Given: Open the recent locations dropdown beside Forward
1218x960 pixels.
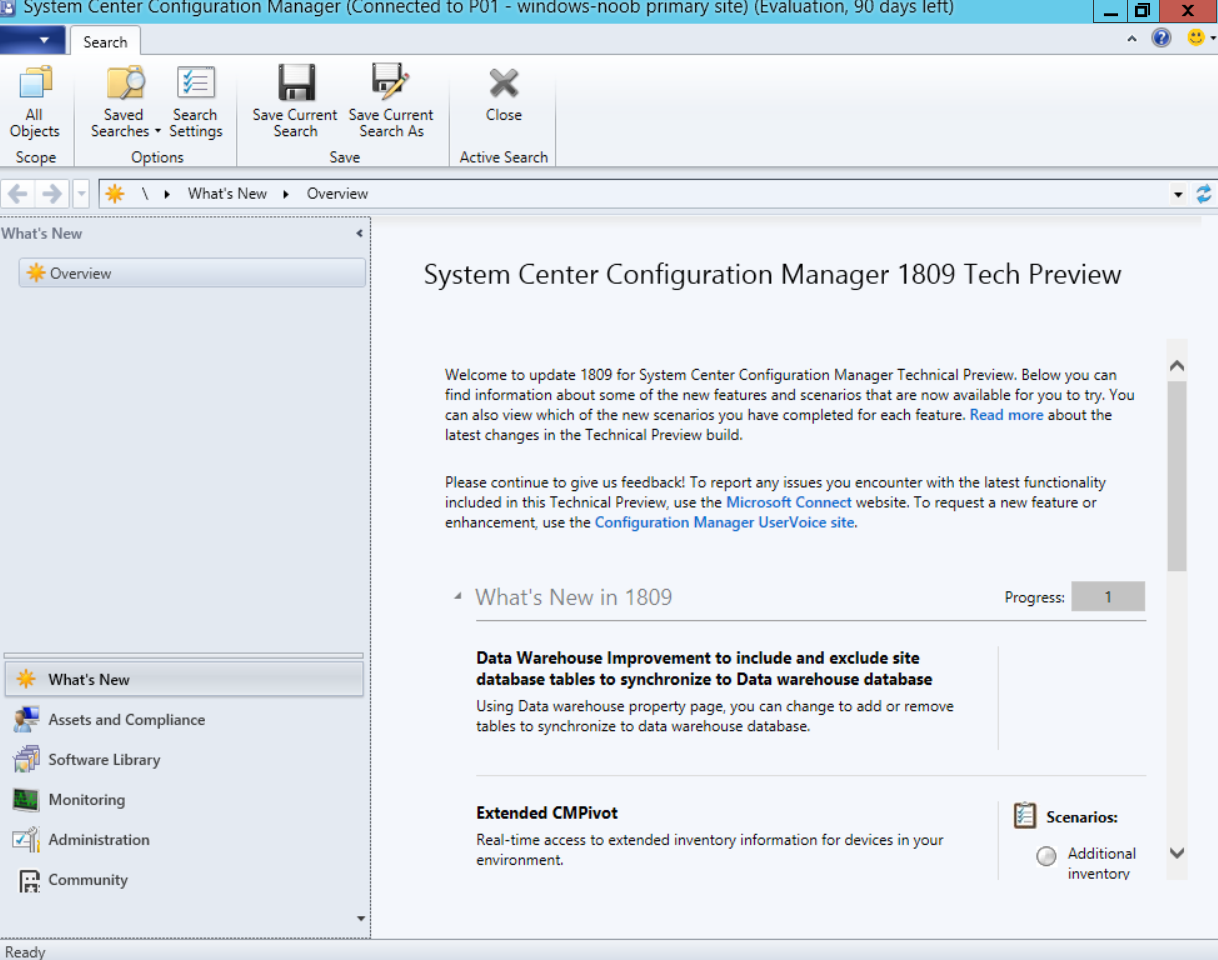Looking at the screenshot, I should coord(82,194).
